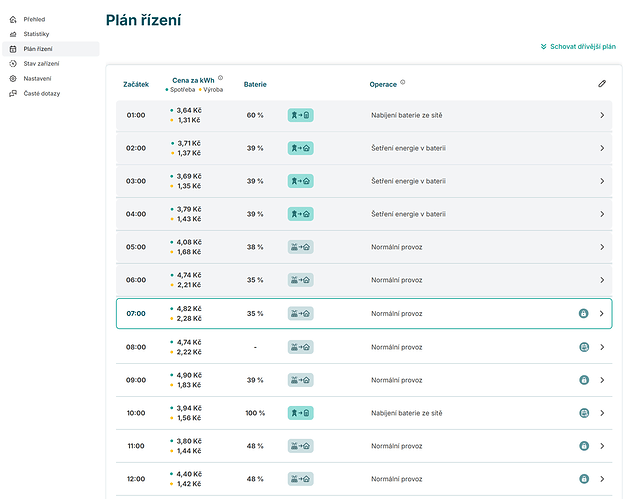Click the lock icon in 09:00 row

[583, 380]
